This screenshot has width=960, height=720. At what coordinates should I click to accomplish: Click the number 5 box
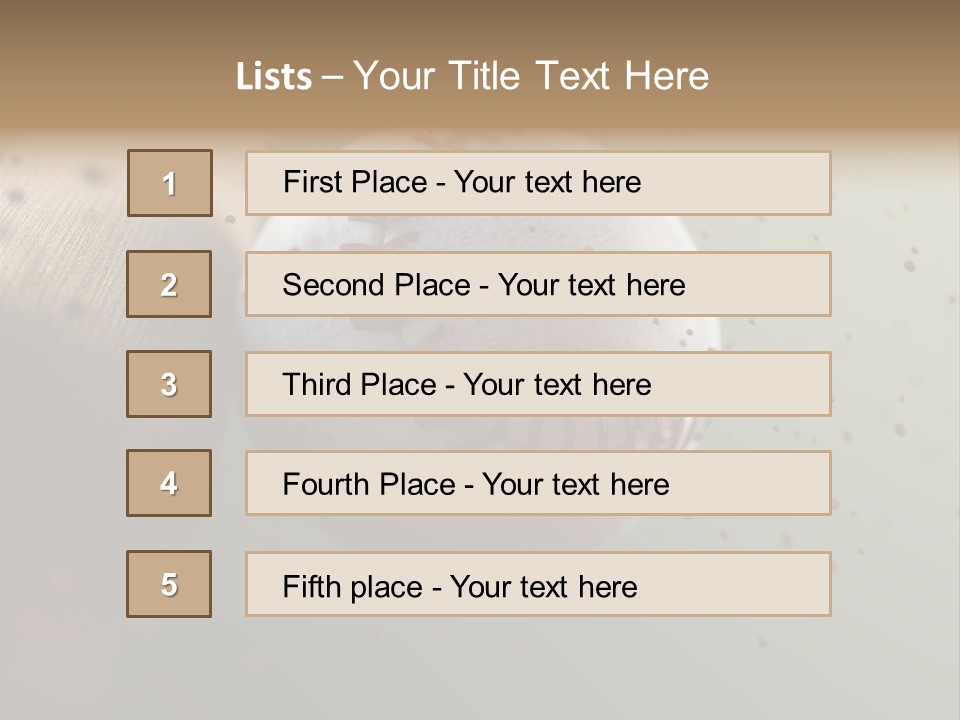169,584
